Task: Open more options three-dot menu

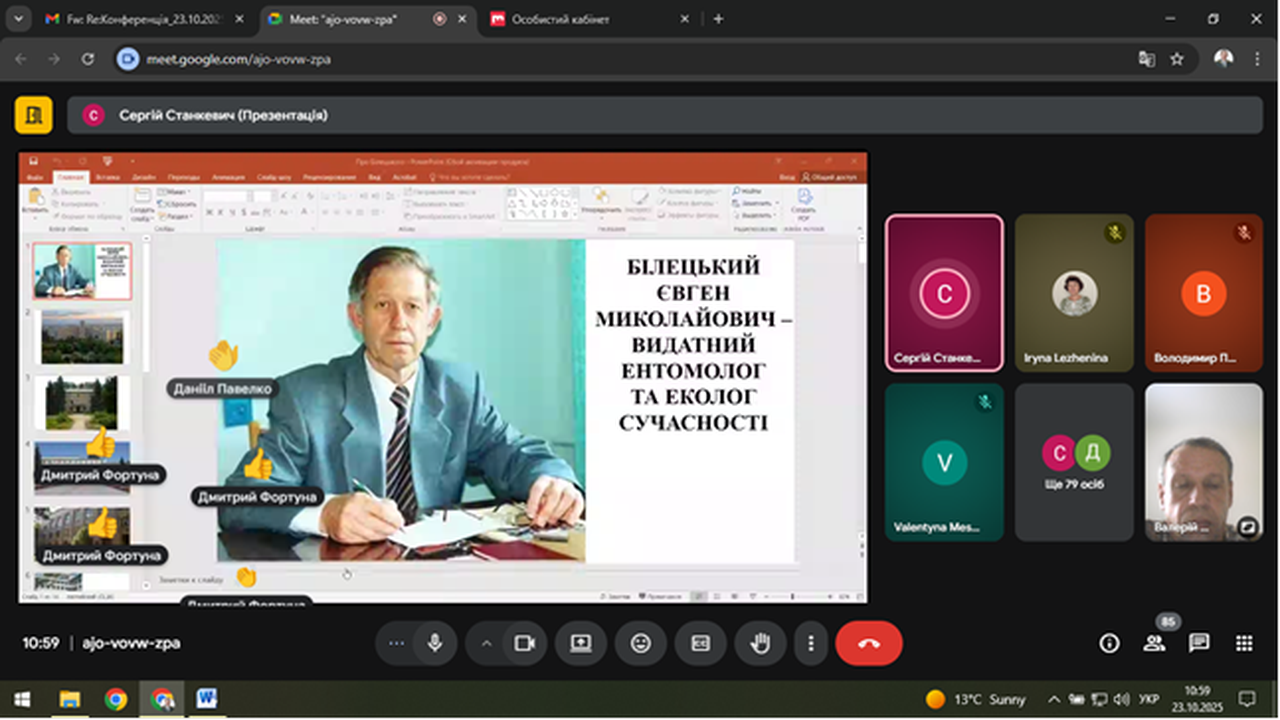Action: [811, 643]
